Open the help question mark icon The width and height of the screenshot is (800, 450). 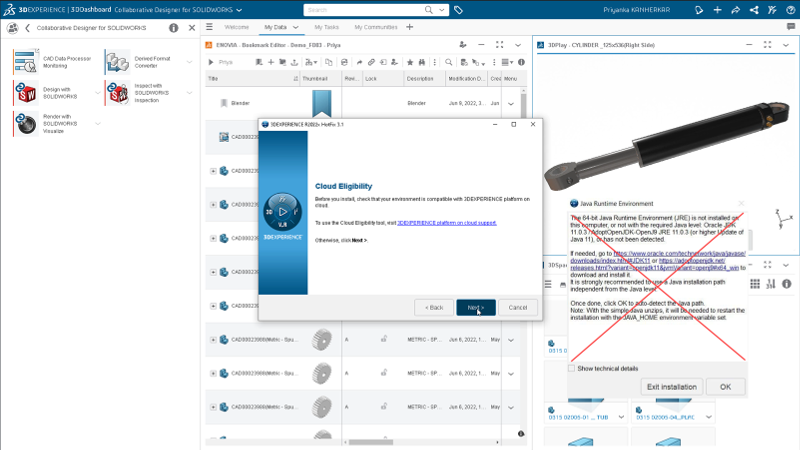pyautogui.click(x=790, y=10)
